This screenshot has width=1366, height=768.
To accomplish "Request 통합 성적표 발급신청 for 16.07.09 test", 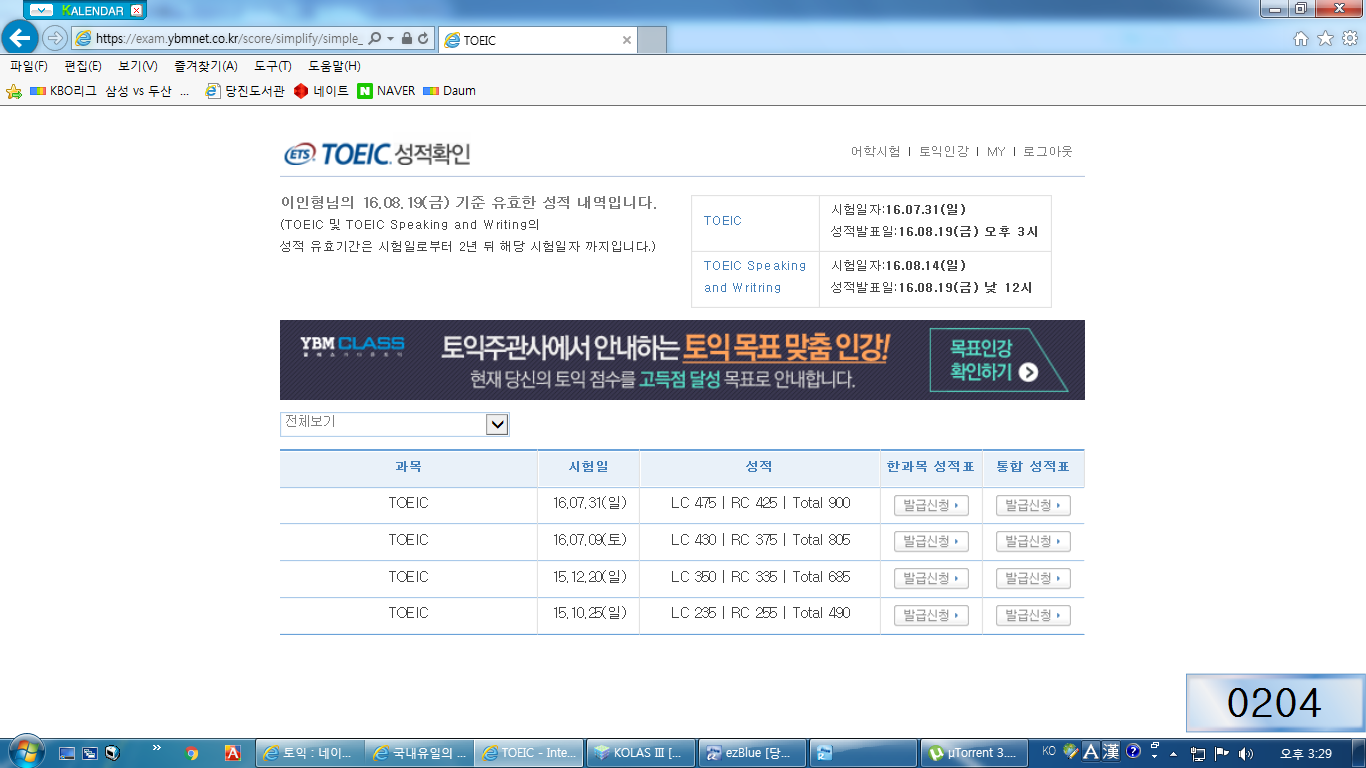I will click(1033, 541).
